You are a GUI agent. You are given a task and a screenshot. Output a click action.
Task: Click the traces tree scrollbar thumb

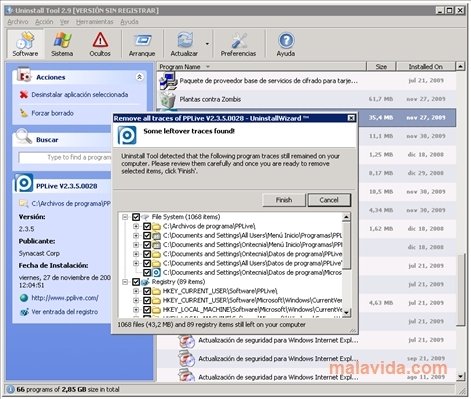[346, 246]
